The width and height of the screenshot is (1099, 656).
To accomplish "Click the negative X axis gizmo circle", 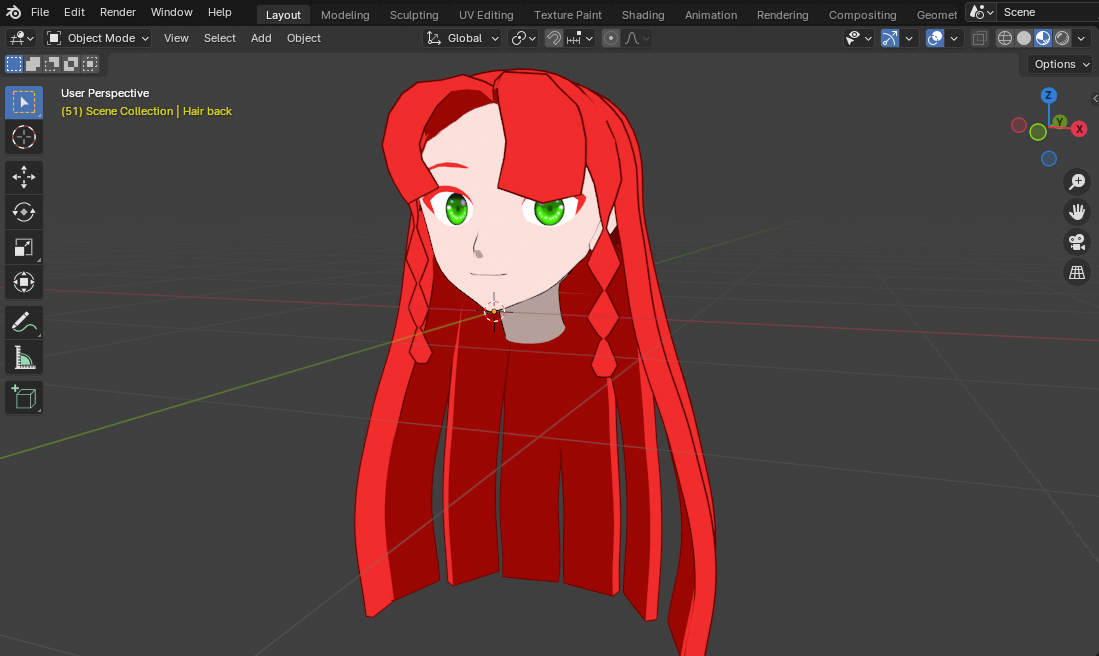I will point(1019,125).
